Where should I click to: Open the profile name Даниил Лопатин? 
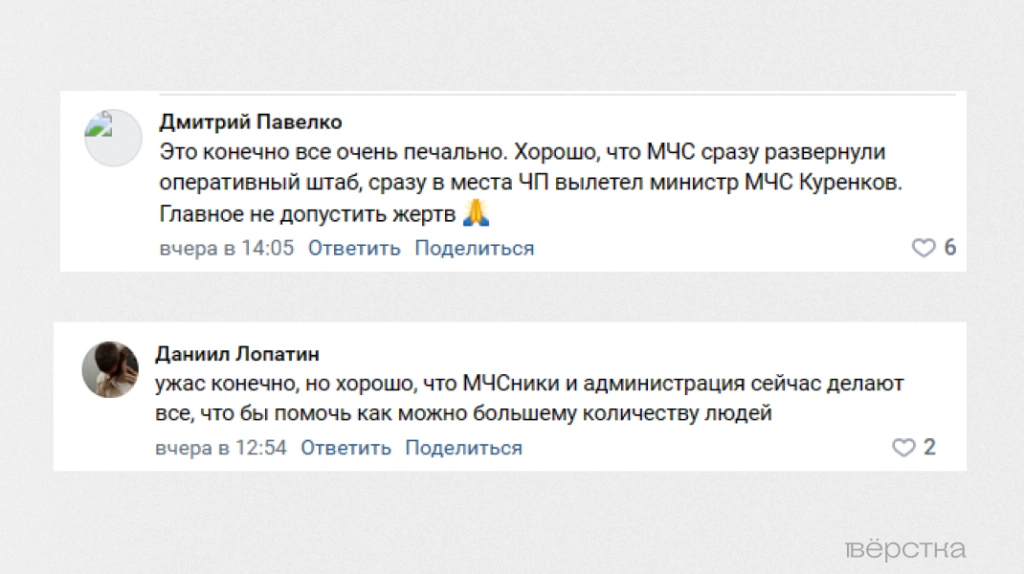tap(237, 354)
